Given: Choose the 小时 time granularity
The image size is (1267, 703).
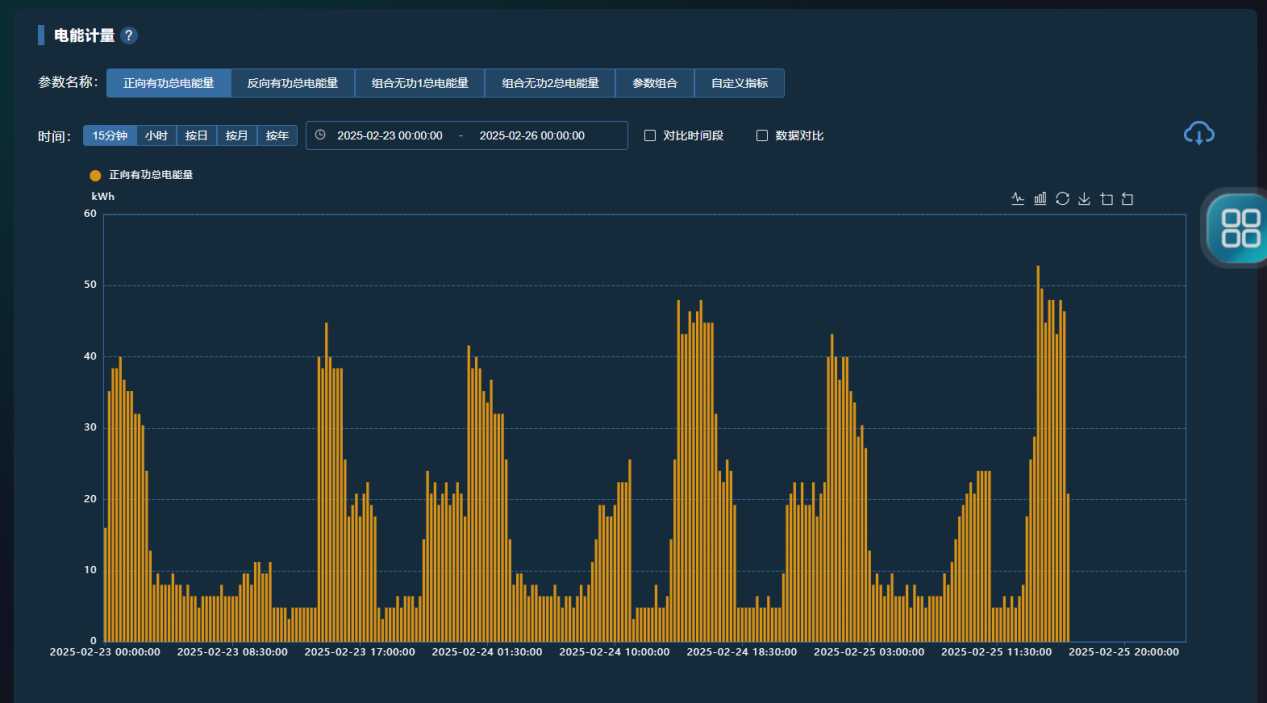Looking at the screenshot, I should pyautogui.click(x=156, y=135).
